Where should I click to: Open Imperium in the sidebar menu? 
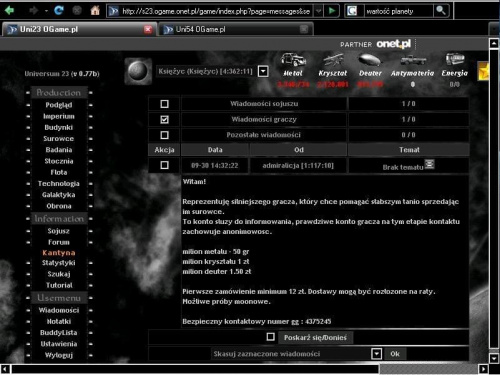(59, 116)
